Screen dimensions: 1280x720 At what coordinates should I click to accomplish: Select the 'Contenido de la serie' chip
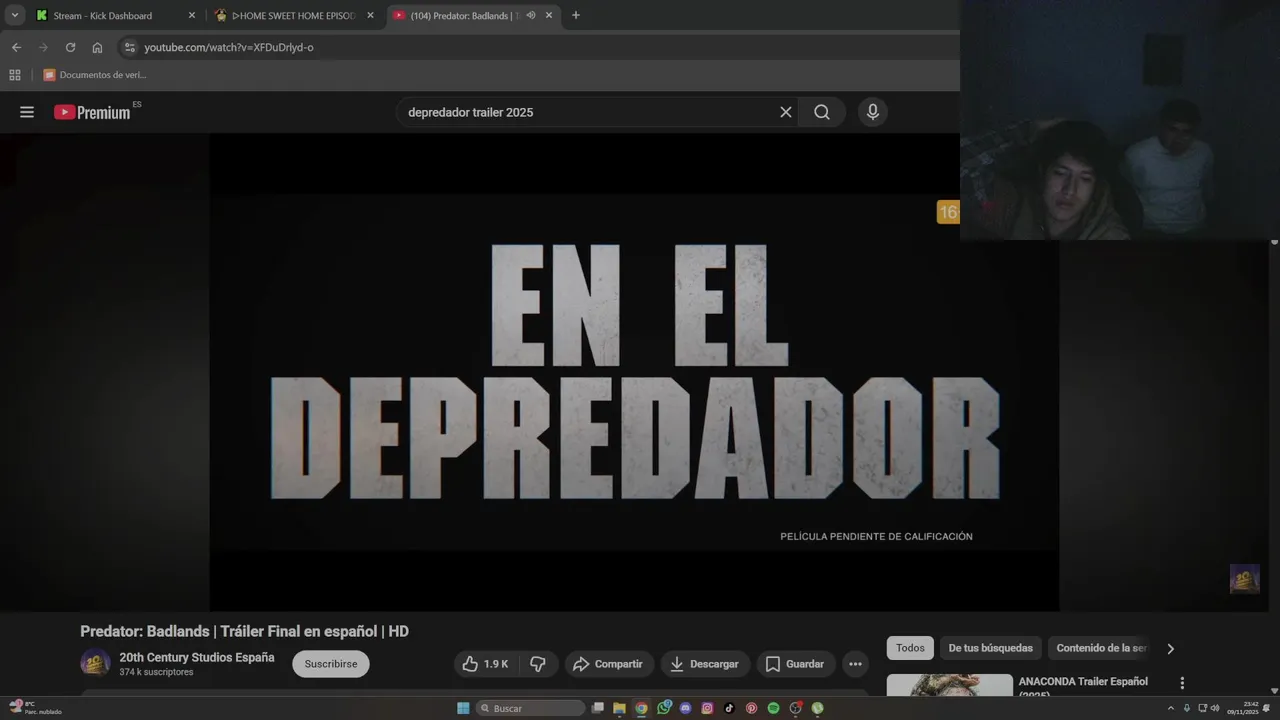[1102, 648]
